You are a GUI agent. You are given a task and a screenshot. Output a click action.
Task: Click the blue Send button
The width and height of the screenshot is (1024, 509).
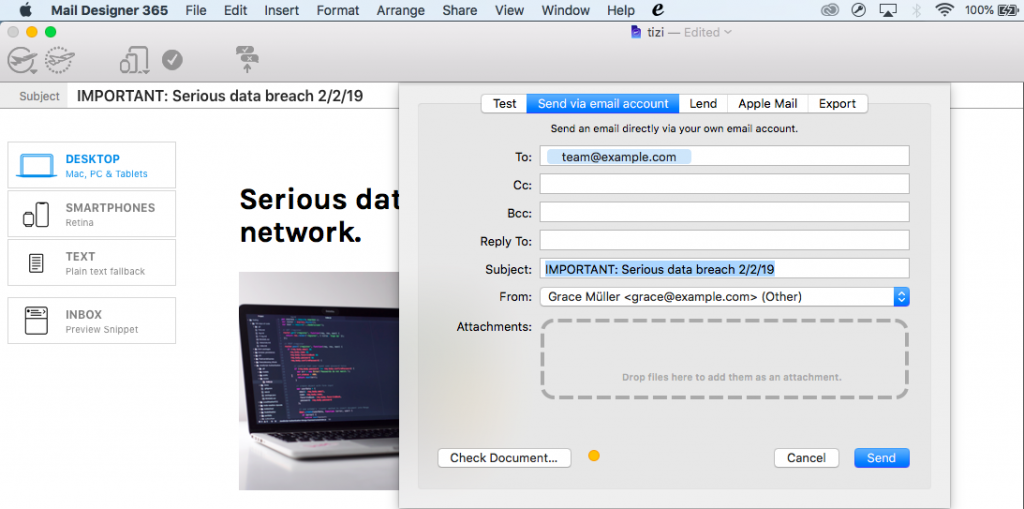point(881,458)
